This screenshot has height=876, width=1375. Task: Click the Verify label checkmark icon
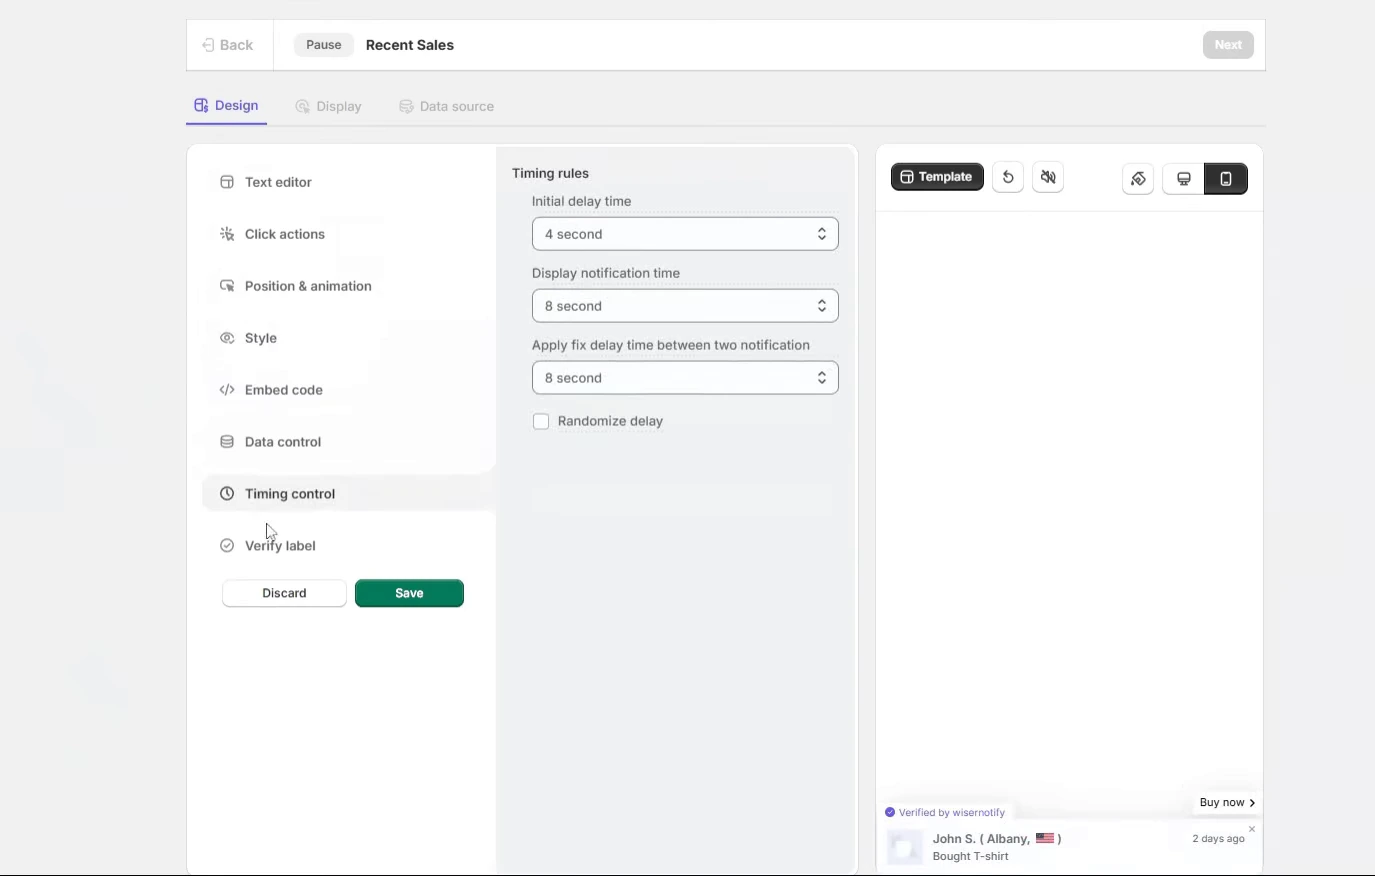[x=227, y=546]
